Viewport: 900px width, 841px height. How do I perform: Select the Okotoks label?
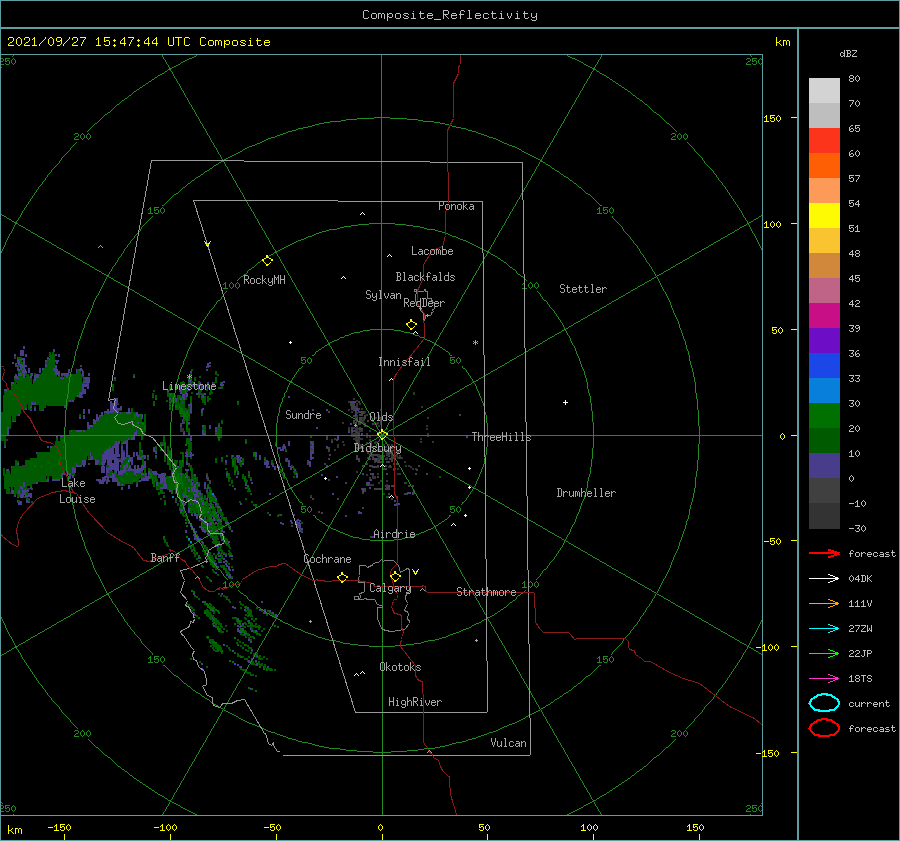click(x=400, y=667)
